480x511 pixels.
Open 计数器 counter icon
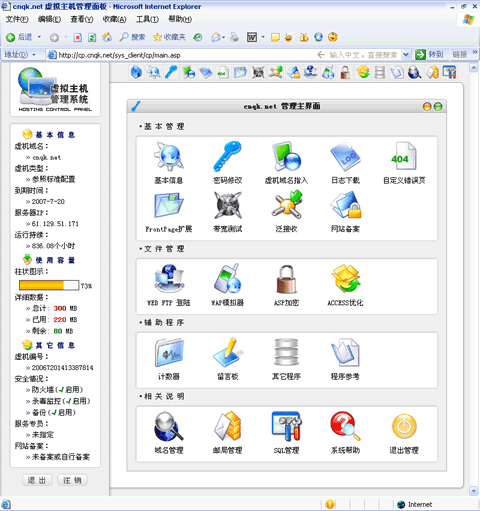pos(169,353)
